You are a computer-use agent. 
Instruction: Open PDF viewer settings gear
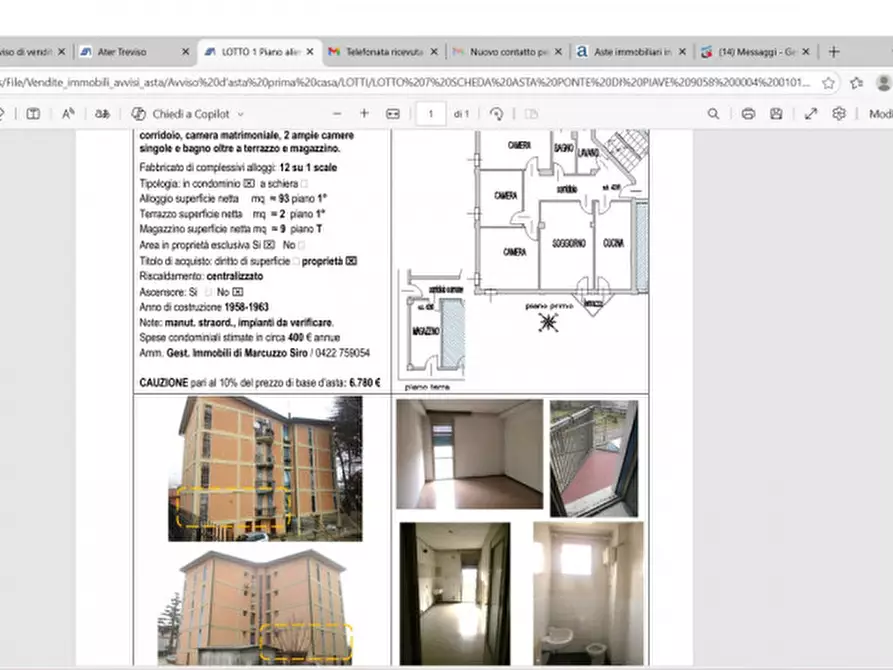(839, 114)
